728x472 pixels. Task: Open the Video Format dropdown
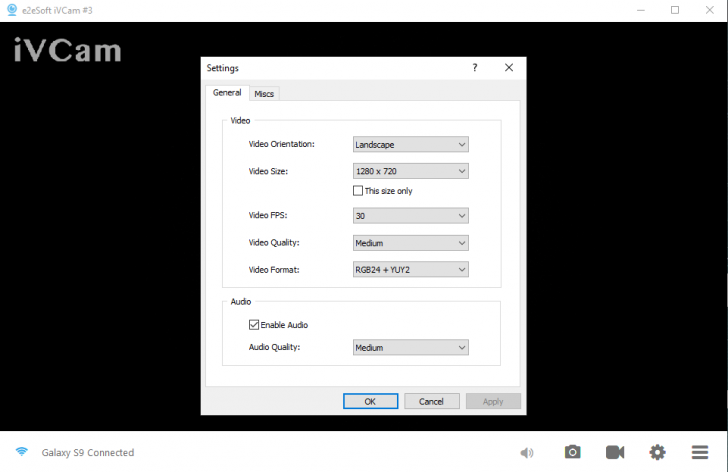410,270
